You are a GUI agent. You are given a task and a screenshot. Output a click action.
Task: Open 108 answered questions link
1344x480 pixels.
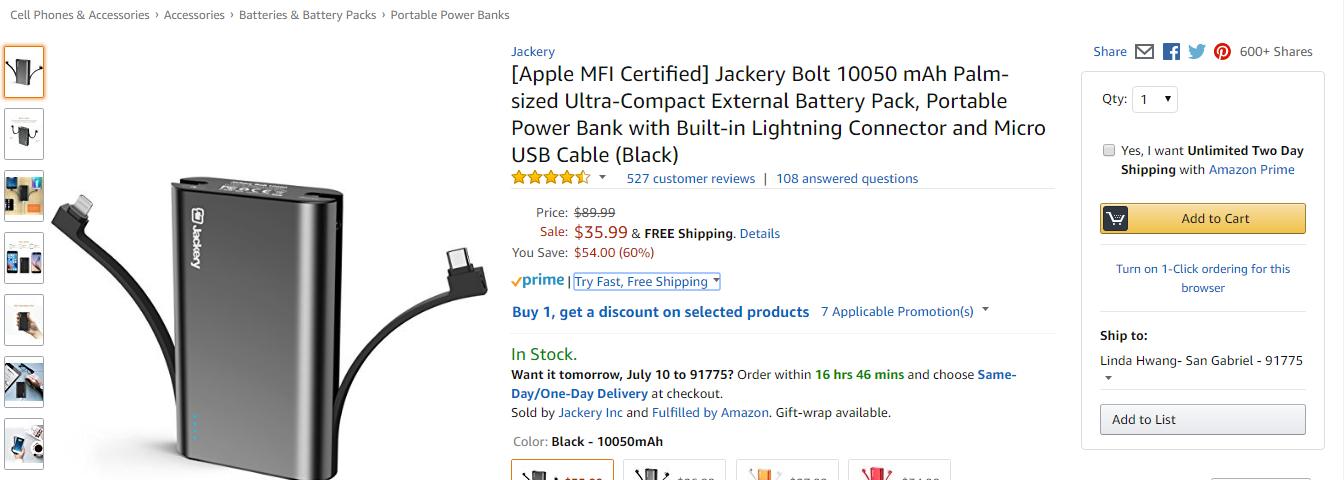pos(847,179)
